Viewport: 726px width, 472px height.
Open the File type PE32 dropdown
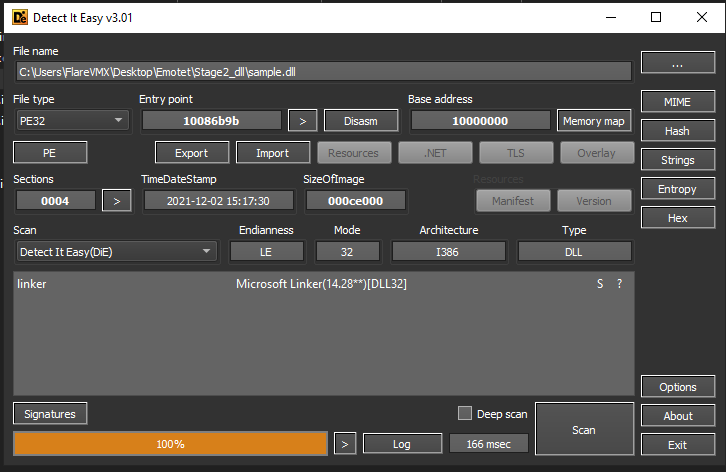(72, 121)
